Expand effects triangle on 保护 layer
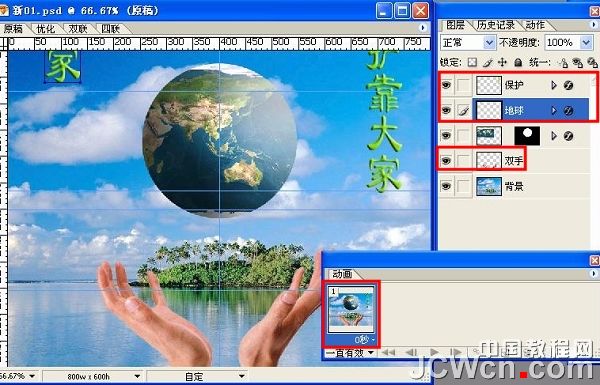600x385 pixels. 554,85
